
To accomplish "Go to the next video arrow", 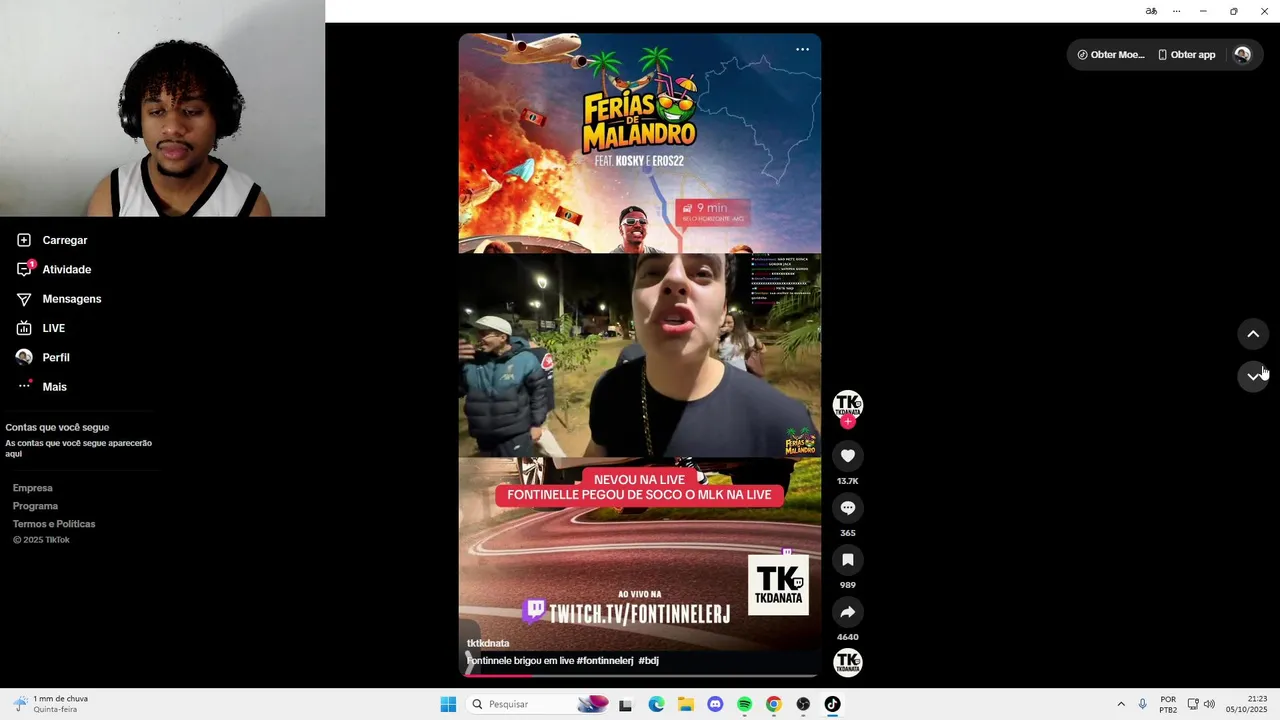I will tap(1253, 376).
